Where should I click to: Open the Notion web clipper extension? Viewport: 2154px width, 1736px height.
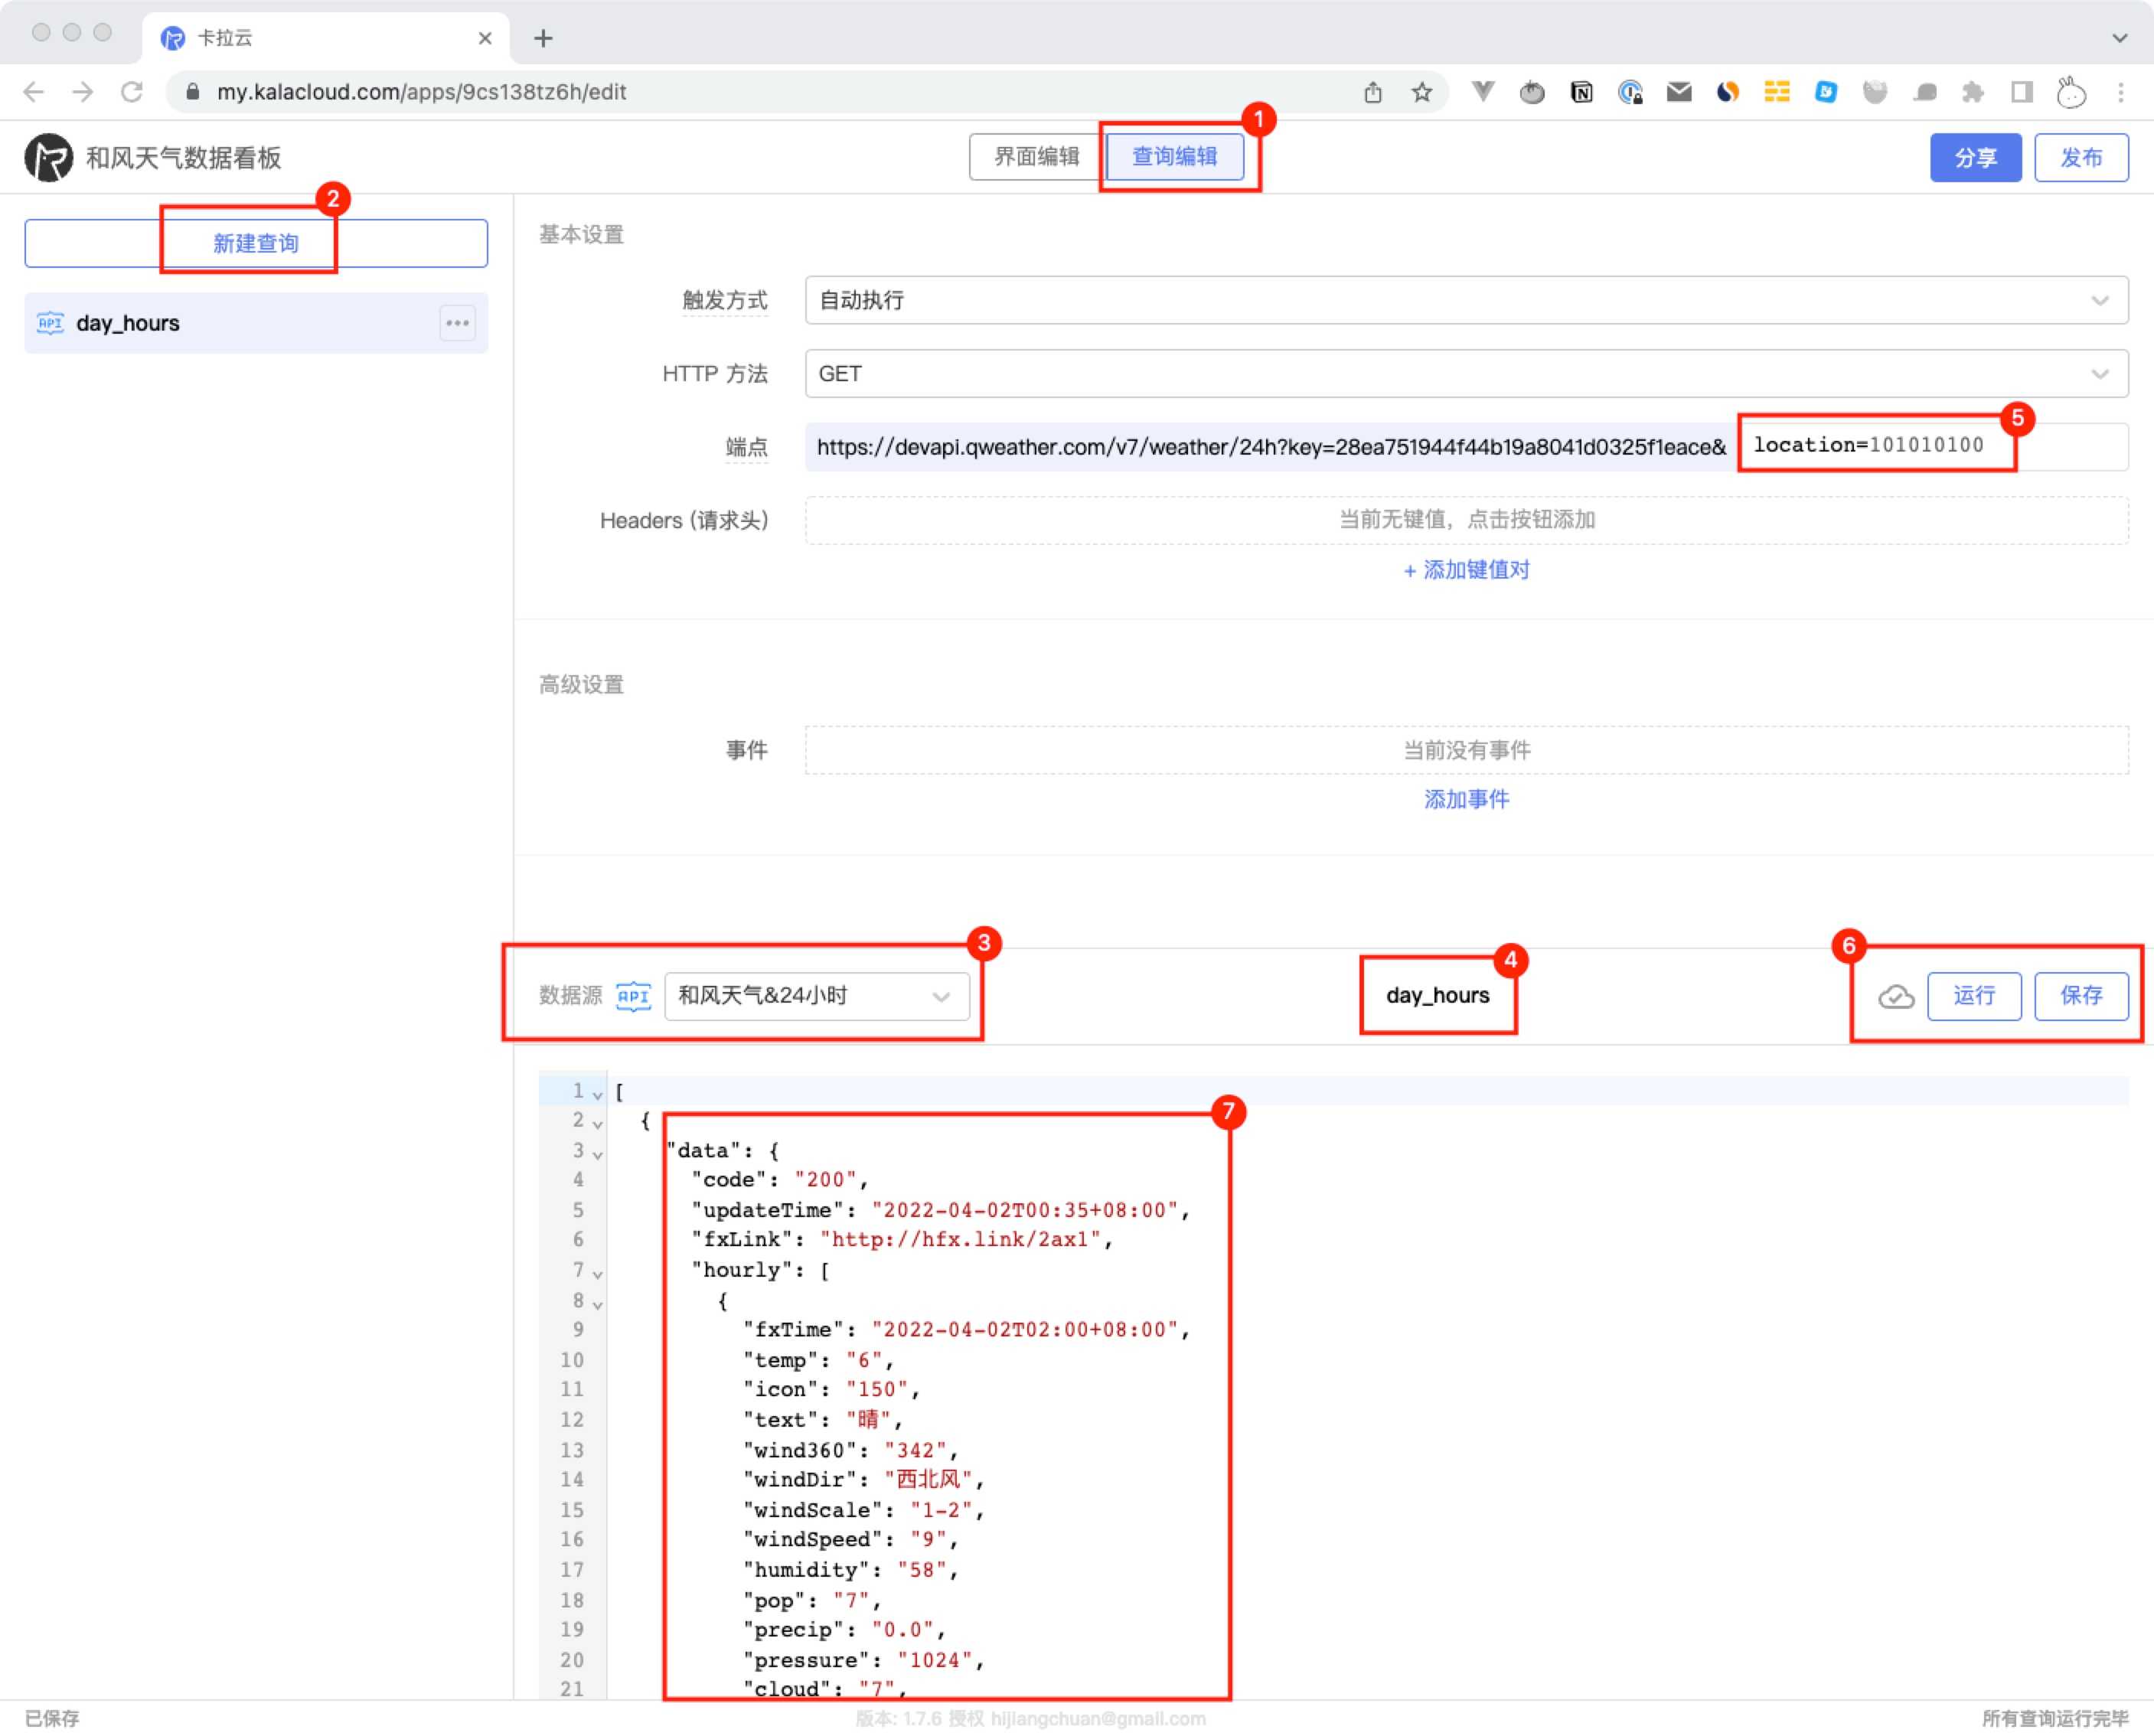tap(1581, 92)
